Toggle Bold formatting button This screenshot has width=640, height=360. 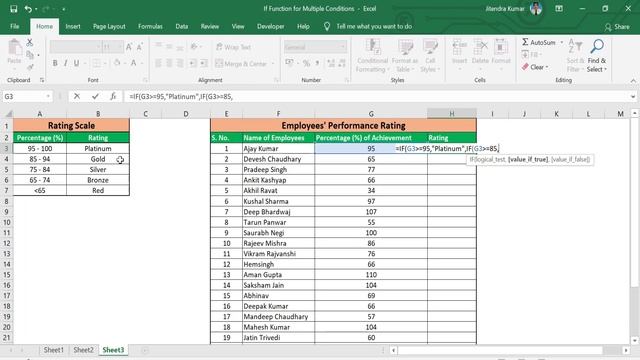tap(55, 63)
